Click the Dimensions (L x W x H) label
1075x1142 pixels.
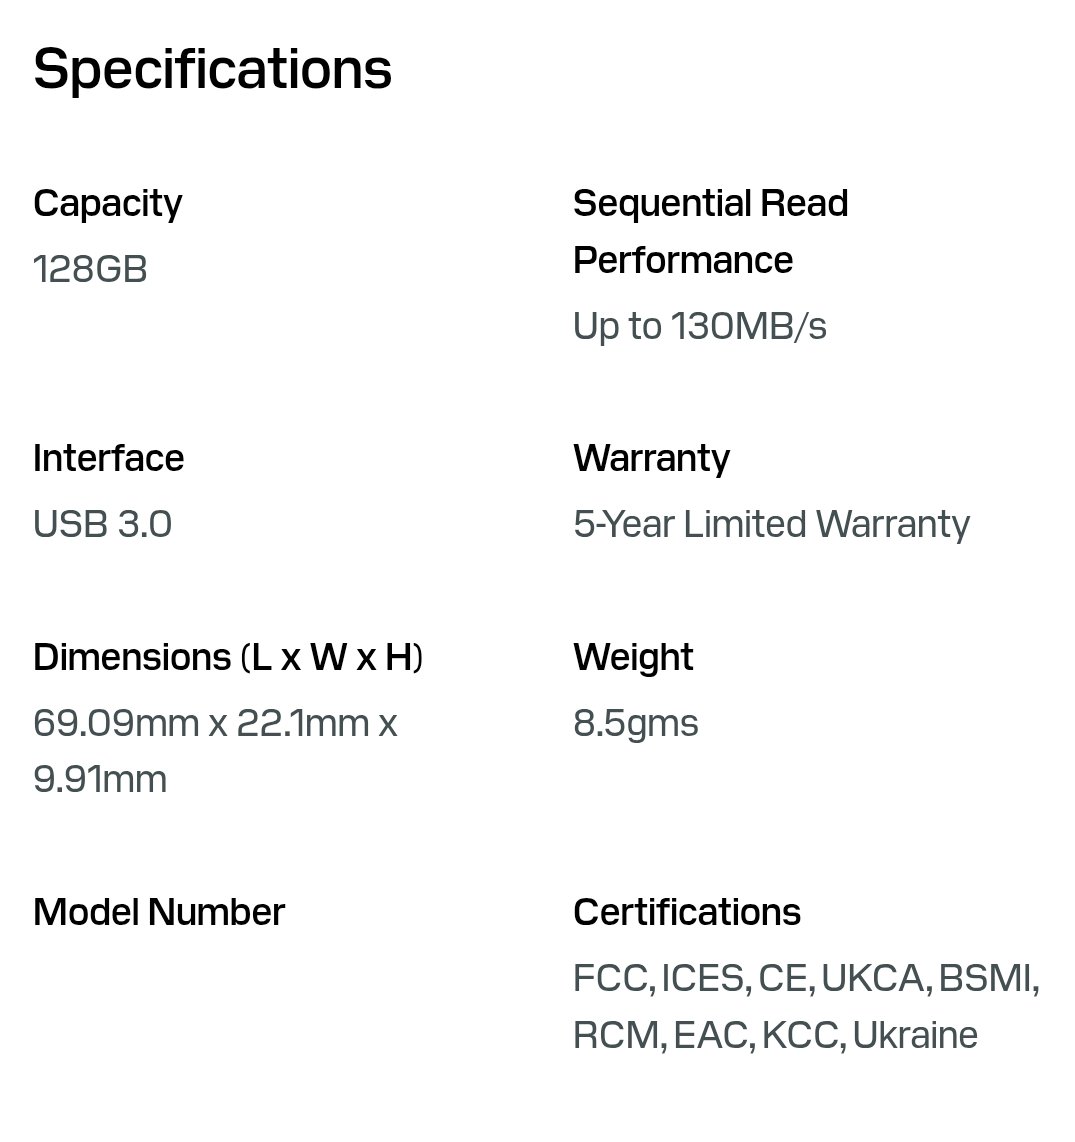click(228, 657)
